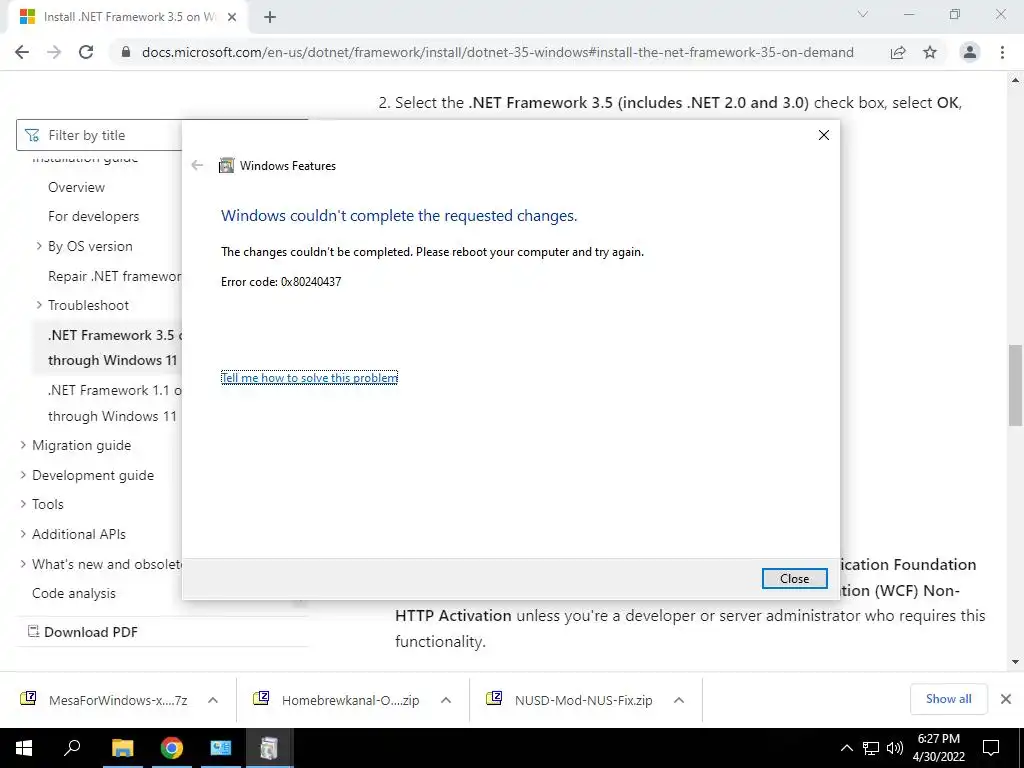Show hidden system tray icons
The width and height of the screenshot is (1024, 768).
(x=846, y=748)
